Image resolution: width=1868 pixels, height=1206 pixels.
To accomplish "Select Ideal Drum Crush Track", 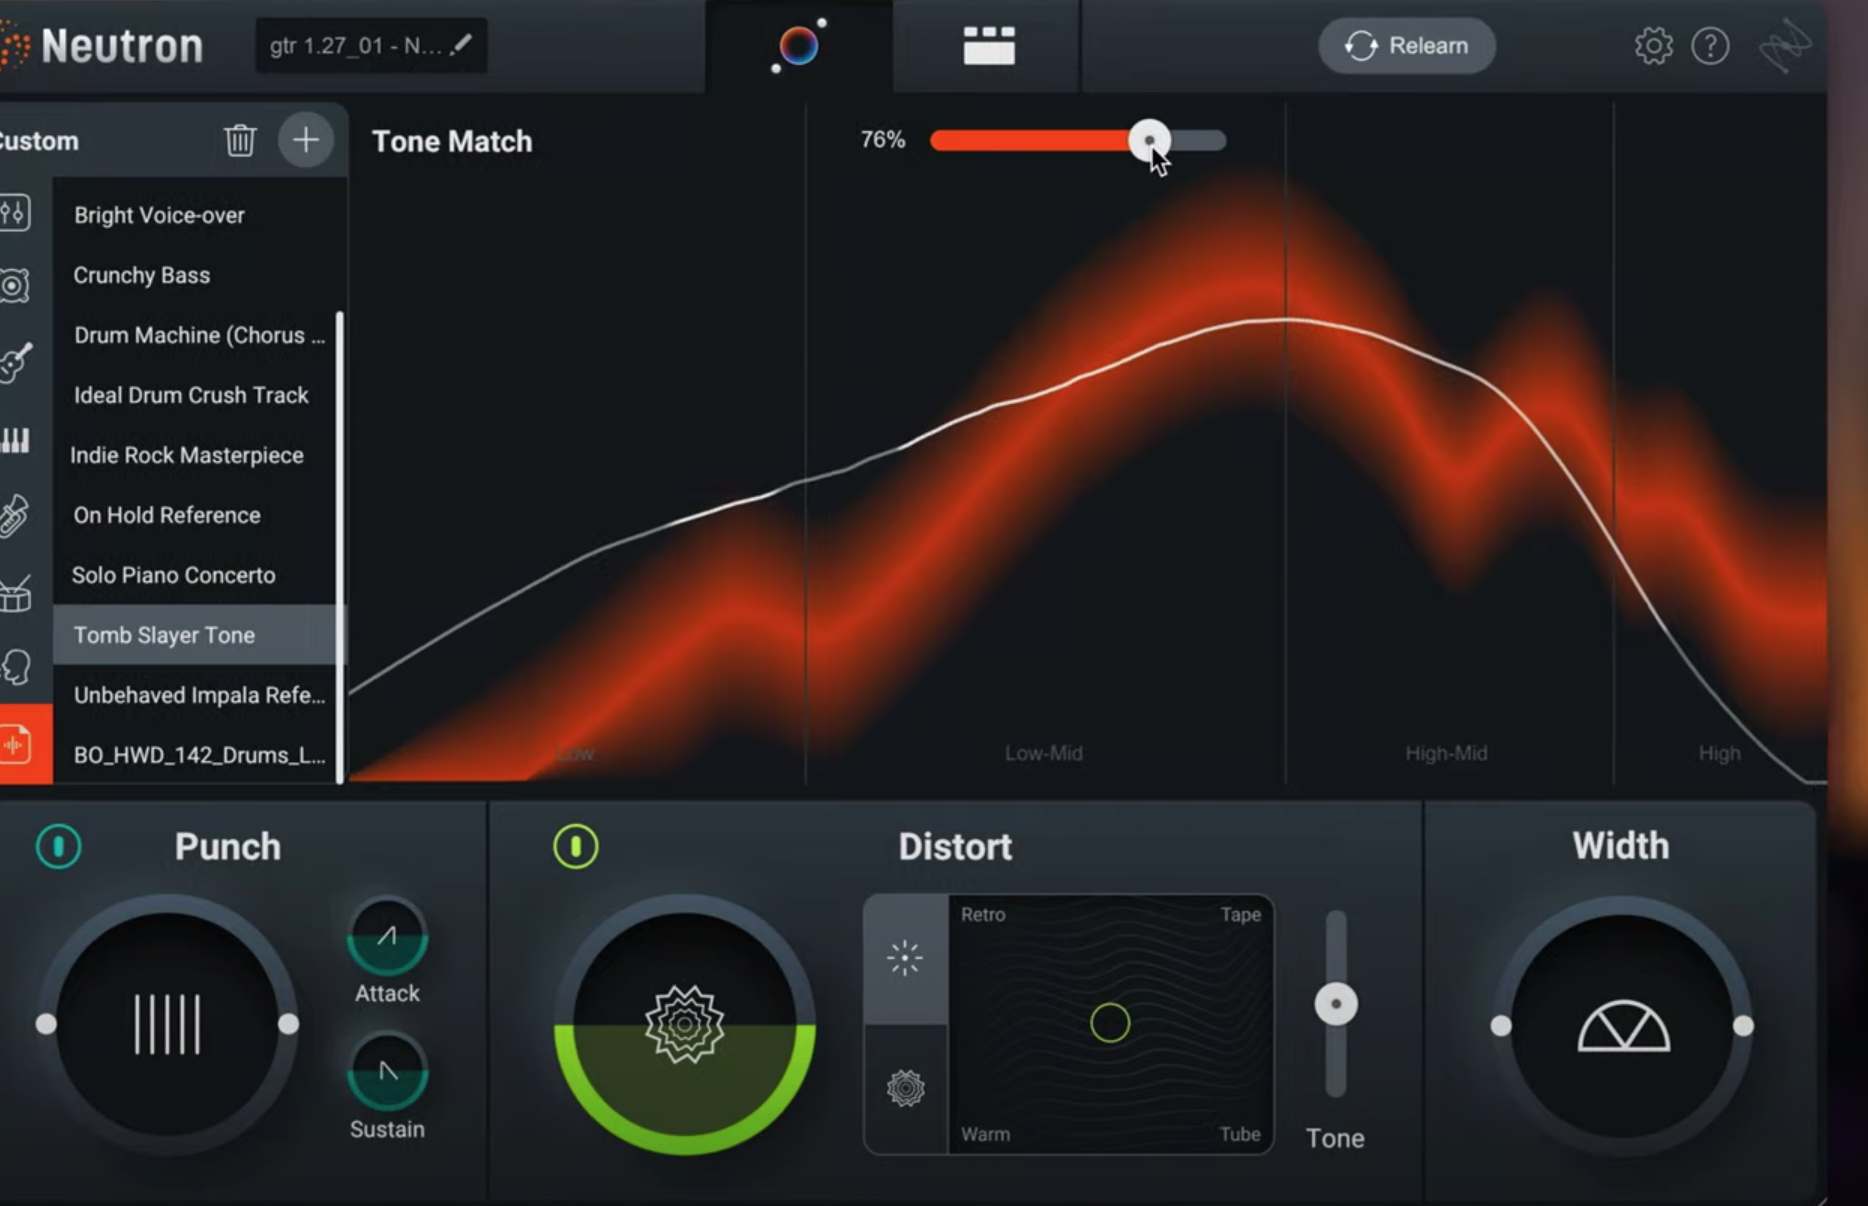I will click(x=196, y=395).
